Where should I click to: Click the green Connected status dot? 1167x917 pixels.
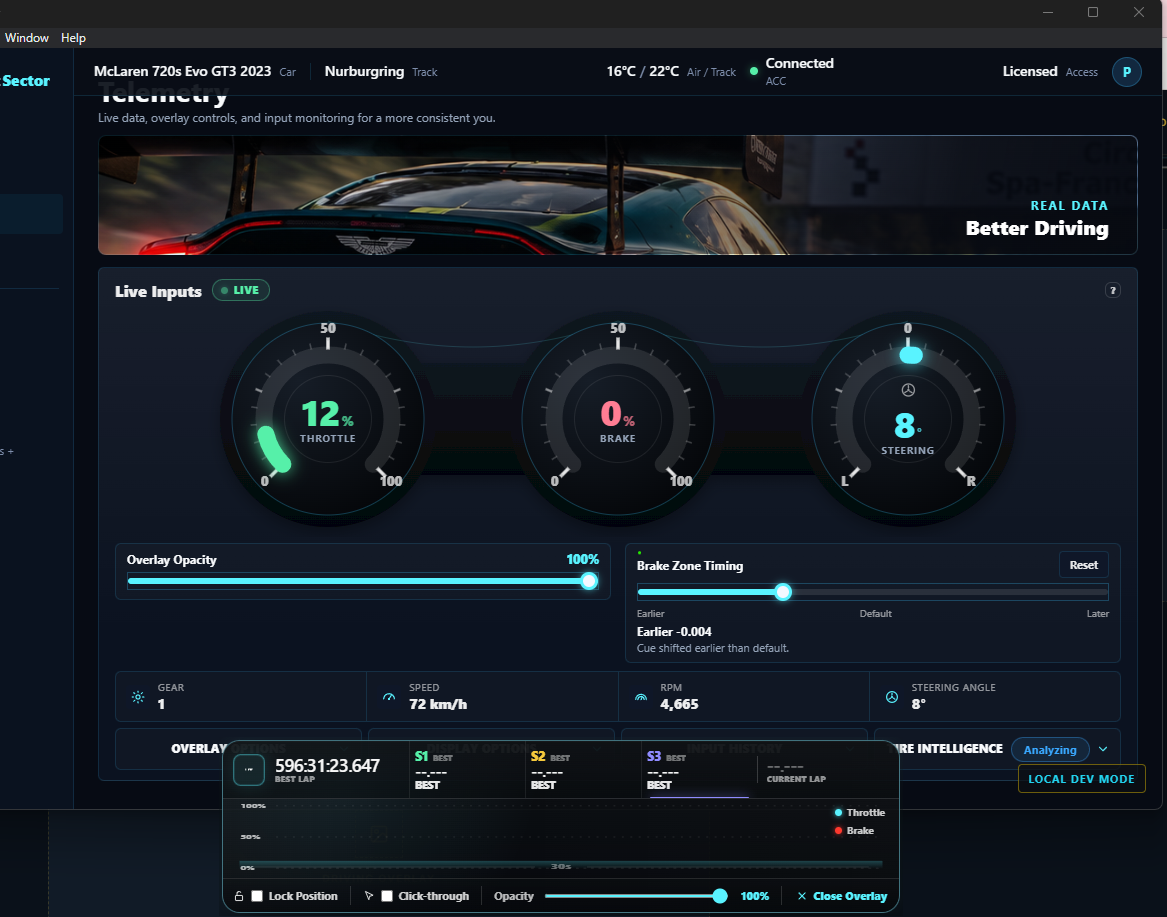753,71
